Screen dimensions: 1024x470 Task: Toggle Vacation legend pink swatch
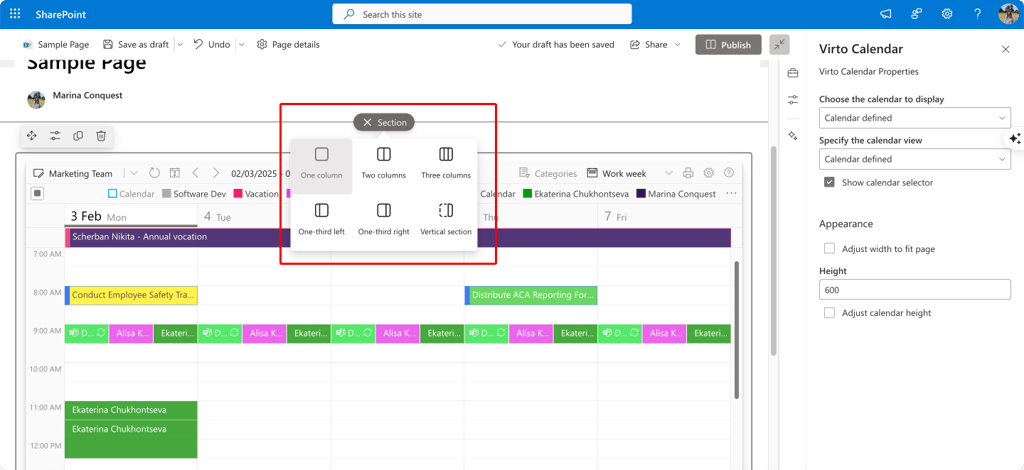[238, 194]
